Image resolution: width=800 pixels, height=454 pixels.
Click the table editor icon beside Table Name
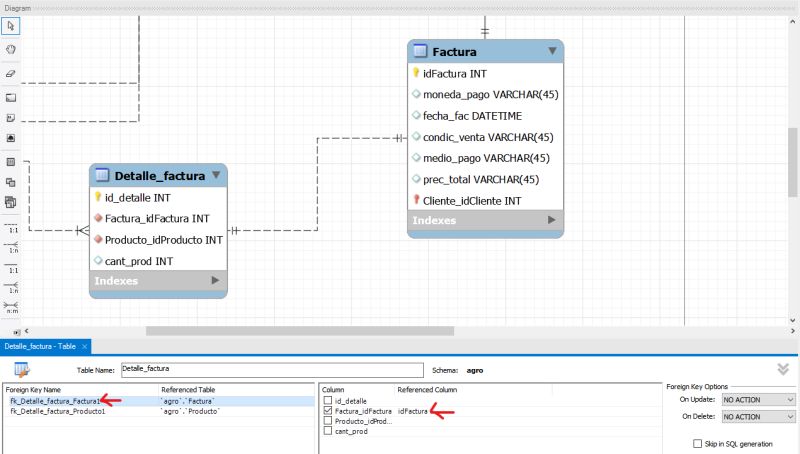point(22,369)
